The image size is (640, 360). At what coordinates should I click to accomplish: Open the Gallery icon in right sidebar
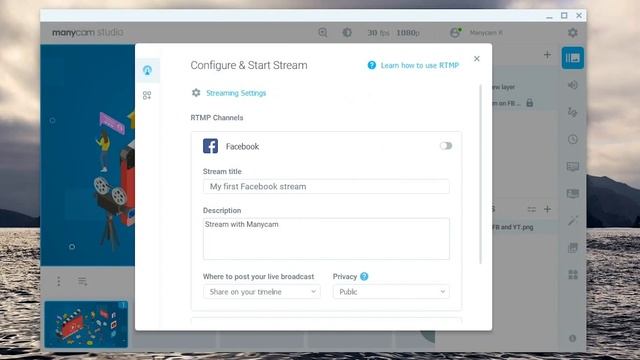tap(573, 248)
